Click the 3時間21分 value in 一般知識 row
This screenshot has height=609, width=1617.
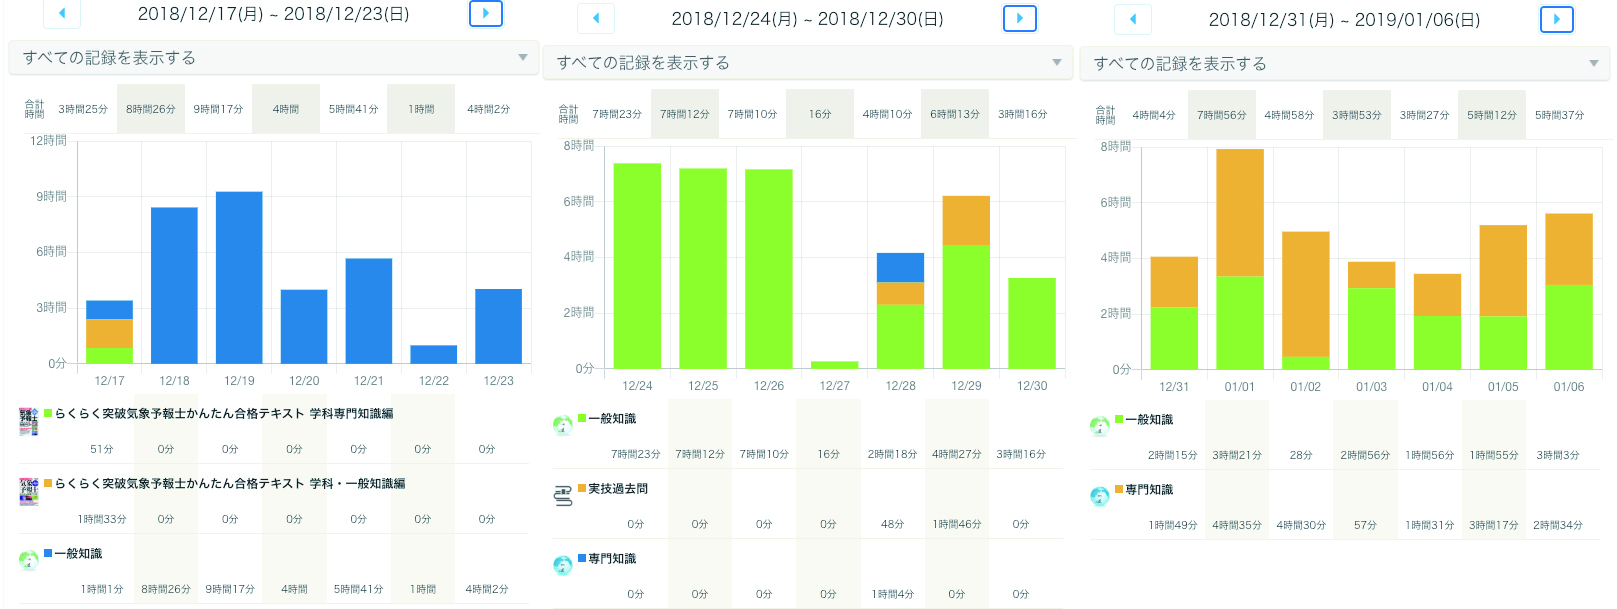tap(1237, 455)
